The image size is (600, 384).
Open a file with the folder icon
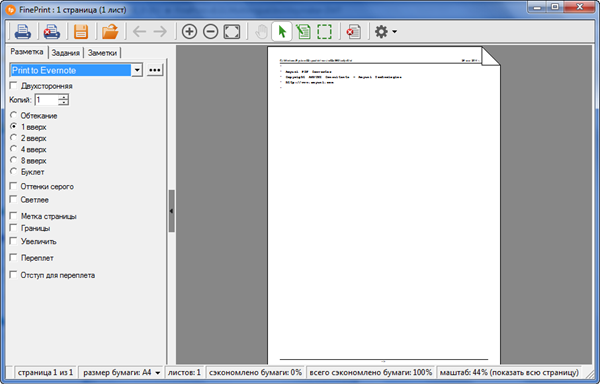tap(110, 31)
